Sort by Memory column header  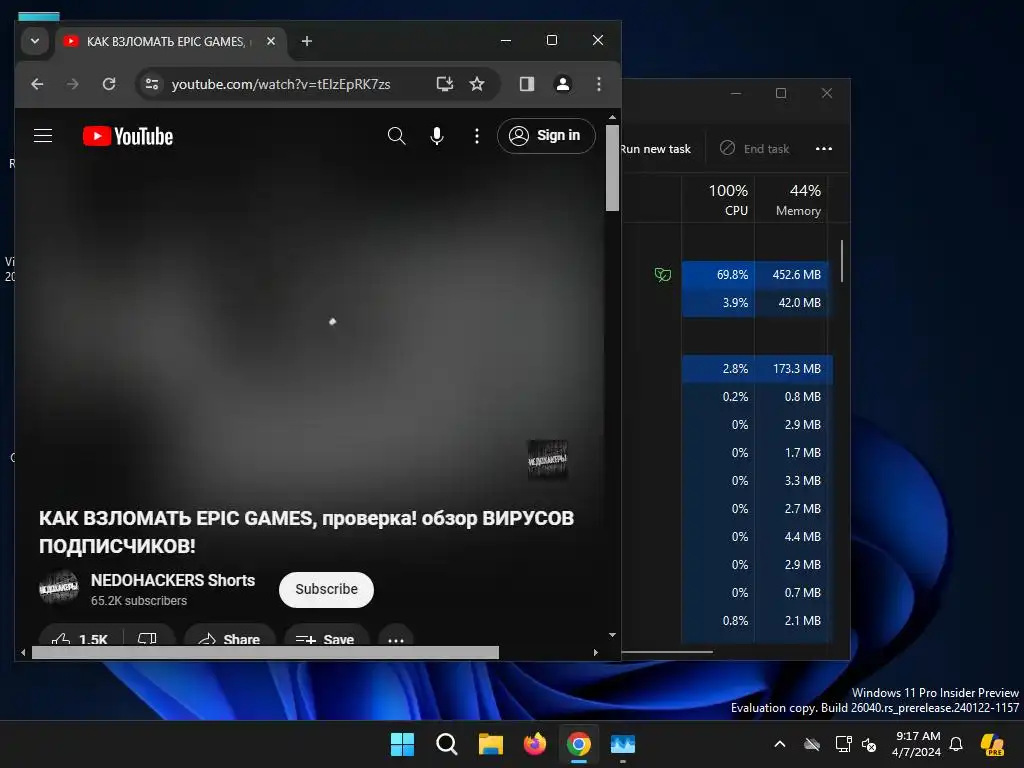tap(791, 199)
